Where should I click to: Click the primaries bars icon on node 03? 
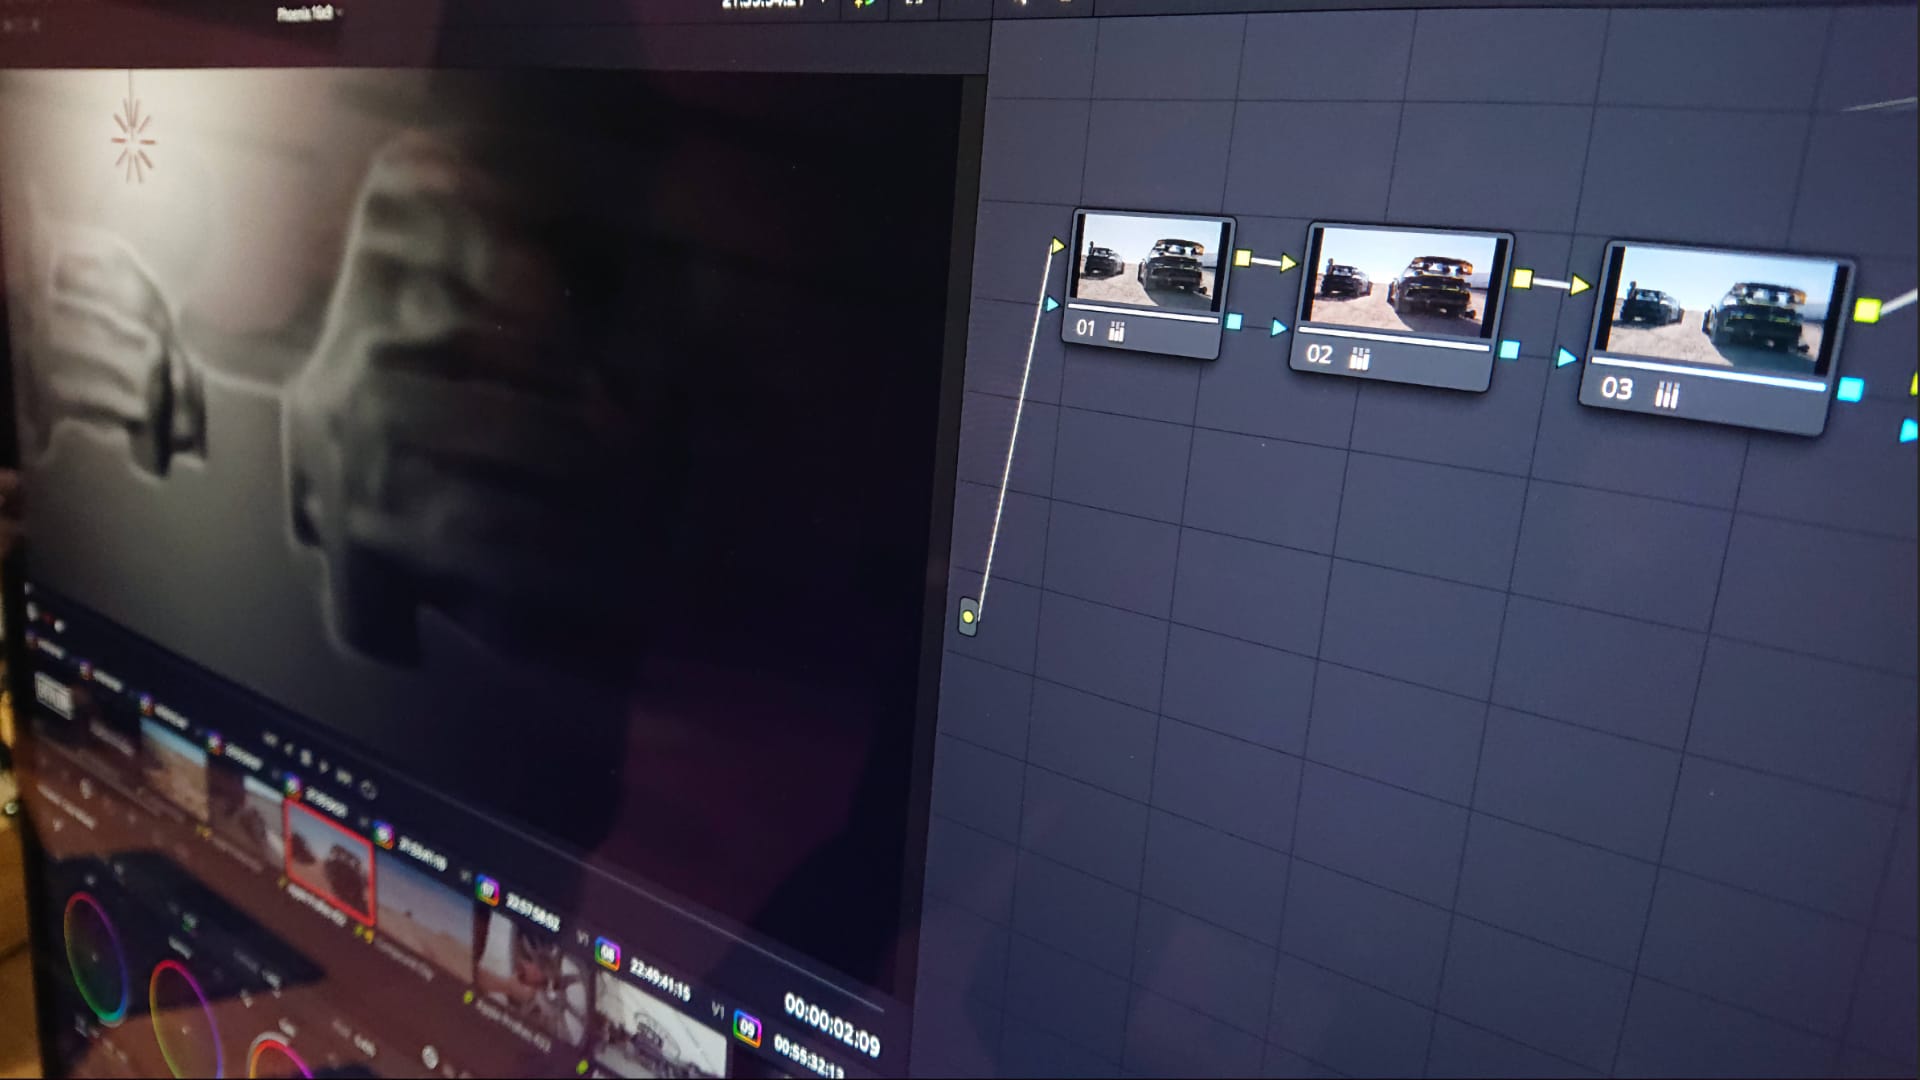(1666, 395)
